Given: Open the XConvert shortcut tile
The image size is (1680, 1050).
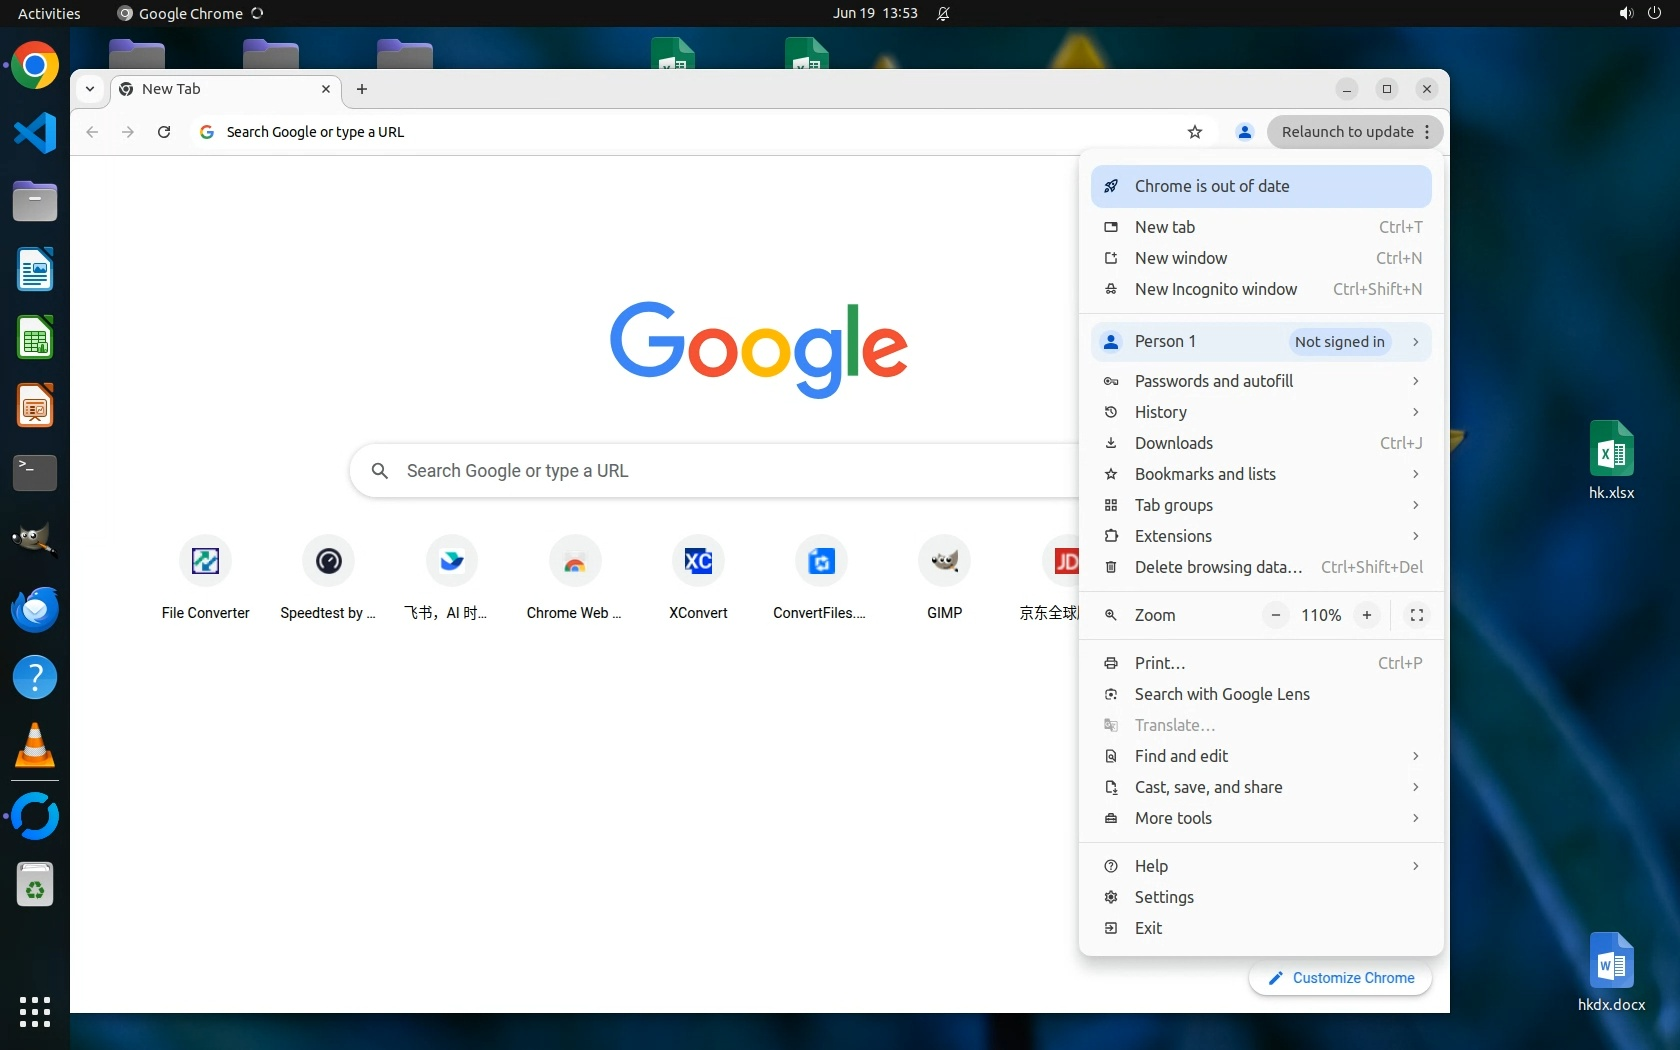Looking at the screenshot, I should pyautogui.click(x=698, y=562).
